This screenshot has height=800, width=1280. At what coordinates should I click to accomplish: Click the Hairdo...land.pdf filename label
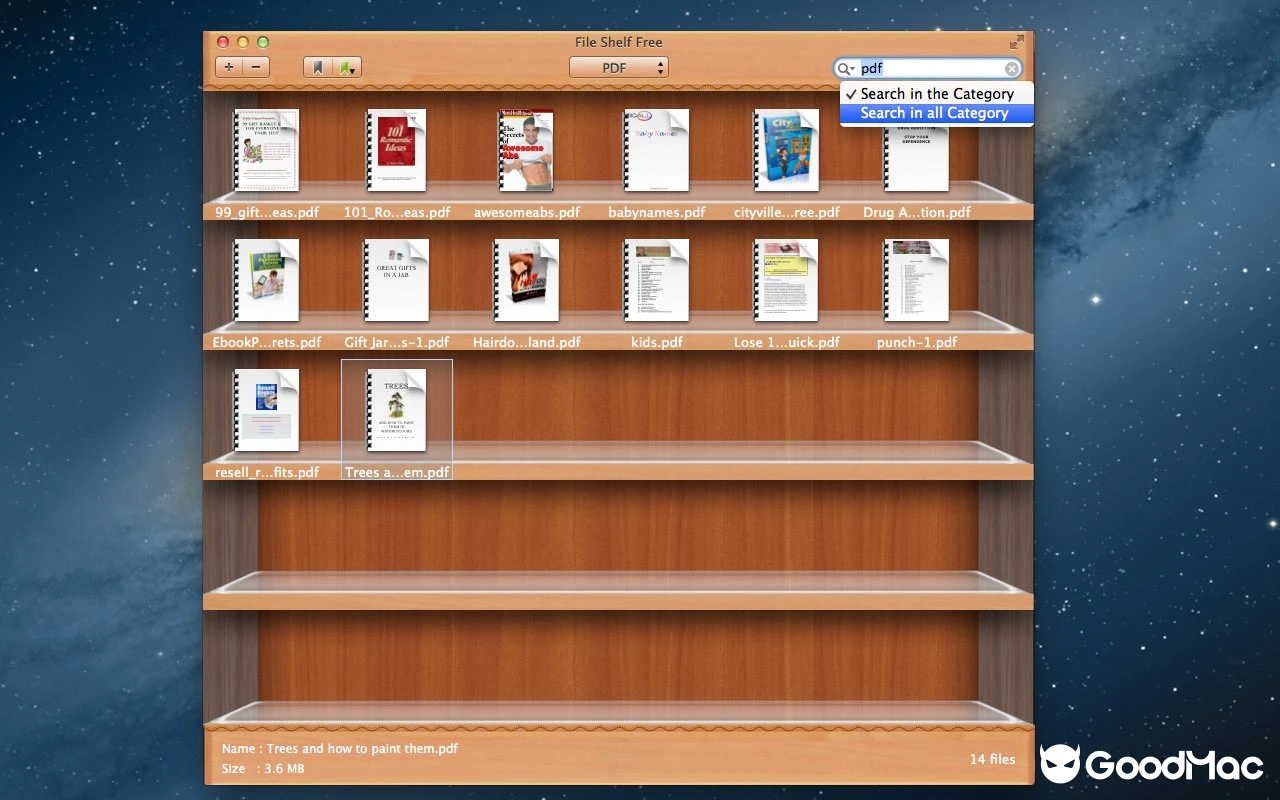click(x=527, y=342)
